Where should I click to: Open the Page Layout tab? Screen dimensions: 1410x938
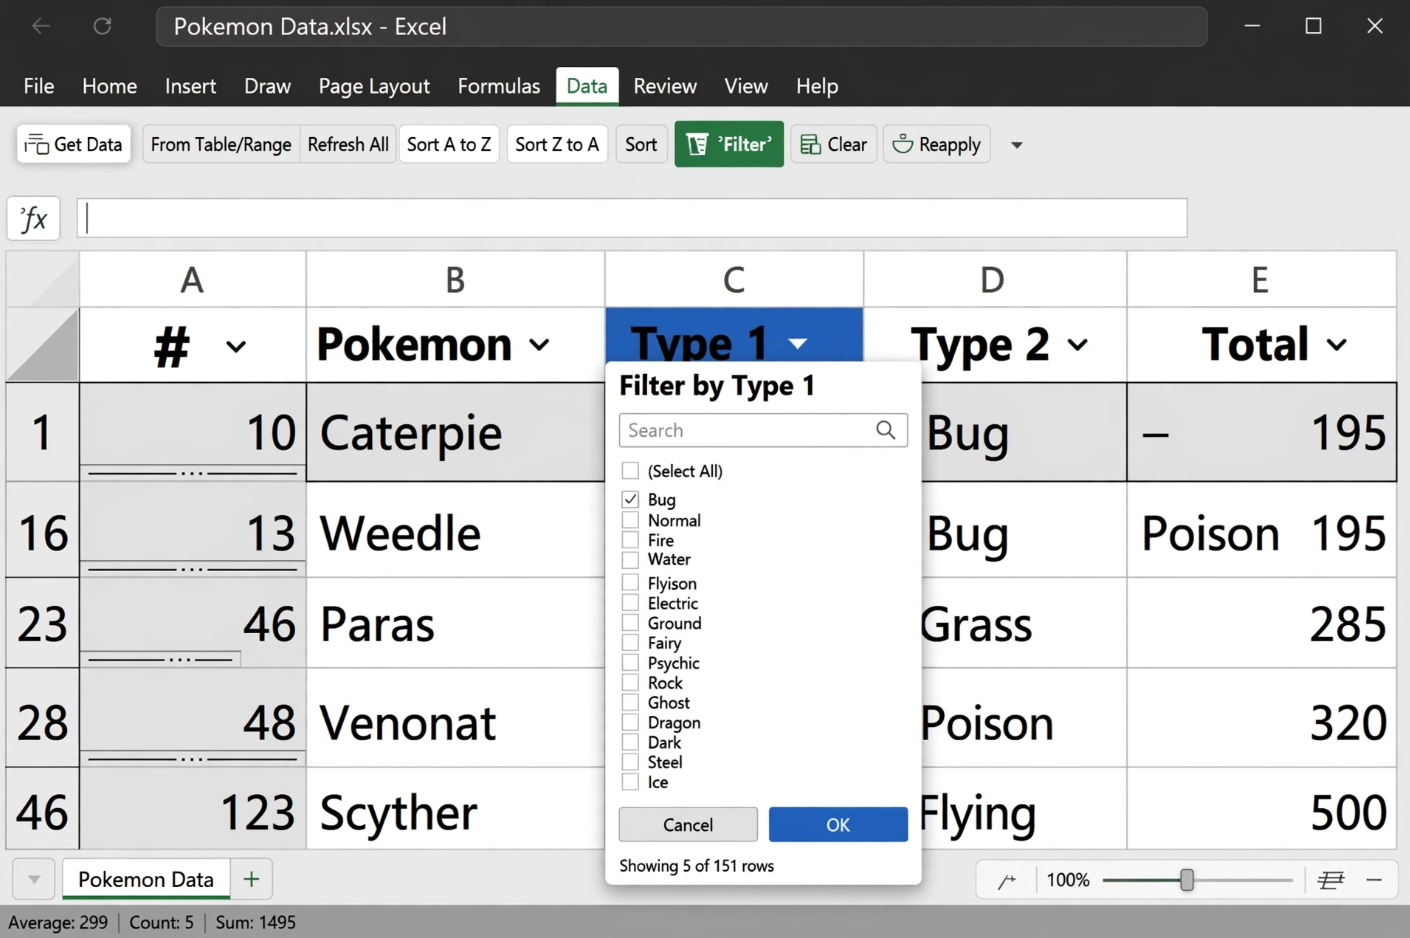click(374, 86)
